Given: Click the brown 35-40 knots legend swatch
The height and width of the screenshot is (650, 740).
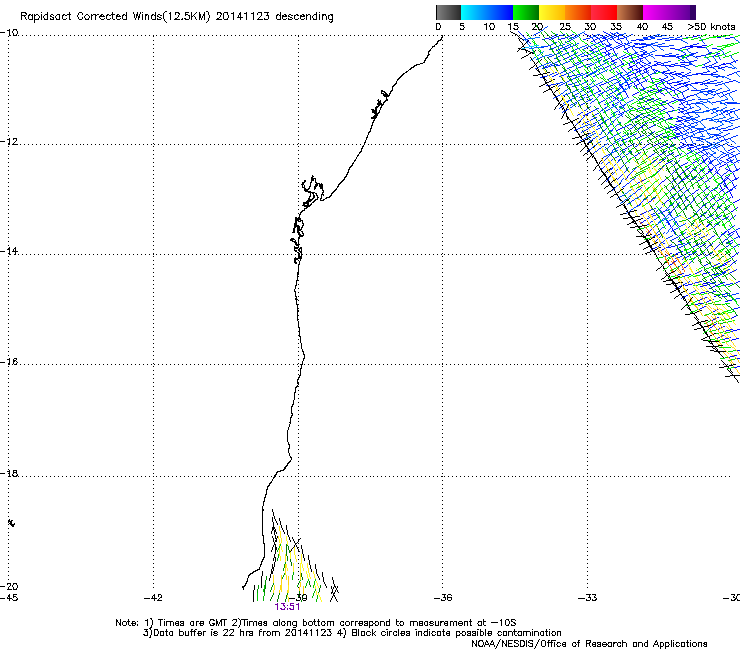Looking at the screenshot, I should point(630,12).
